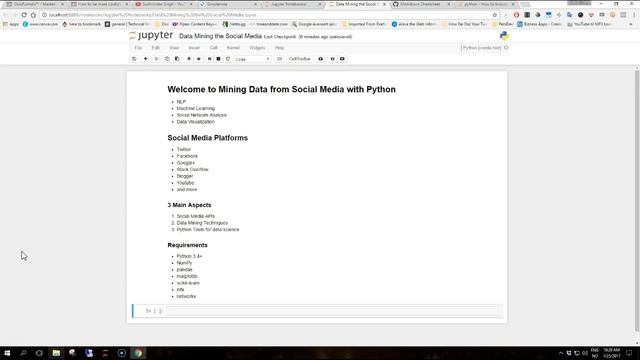Click the Python conda root kernel indicator
This screenshot has height=360, width=640.
[481, 48]
